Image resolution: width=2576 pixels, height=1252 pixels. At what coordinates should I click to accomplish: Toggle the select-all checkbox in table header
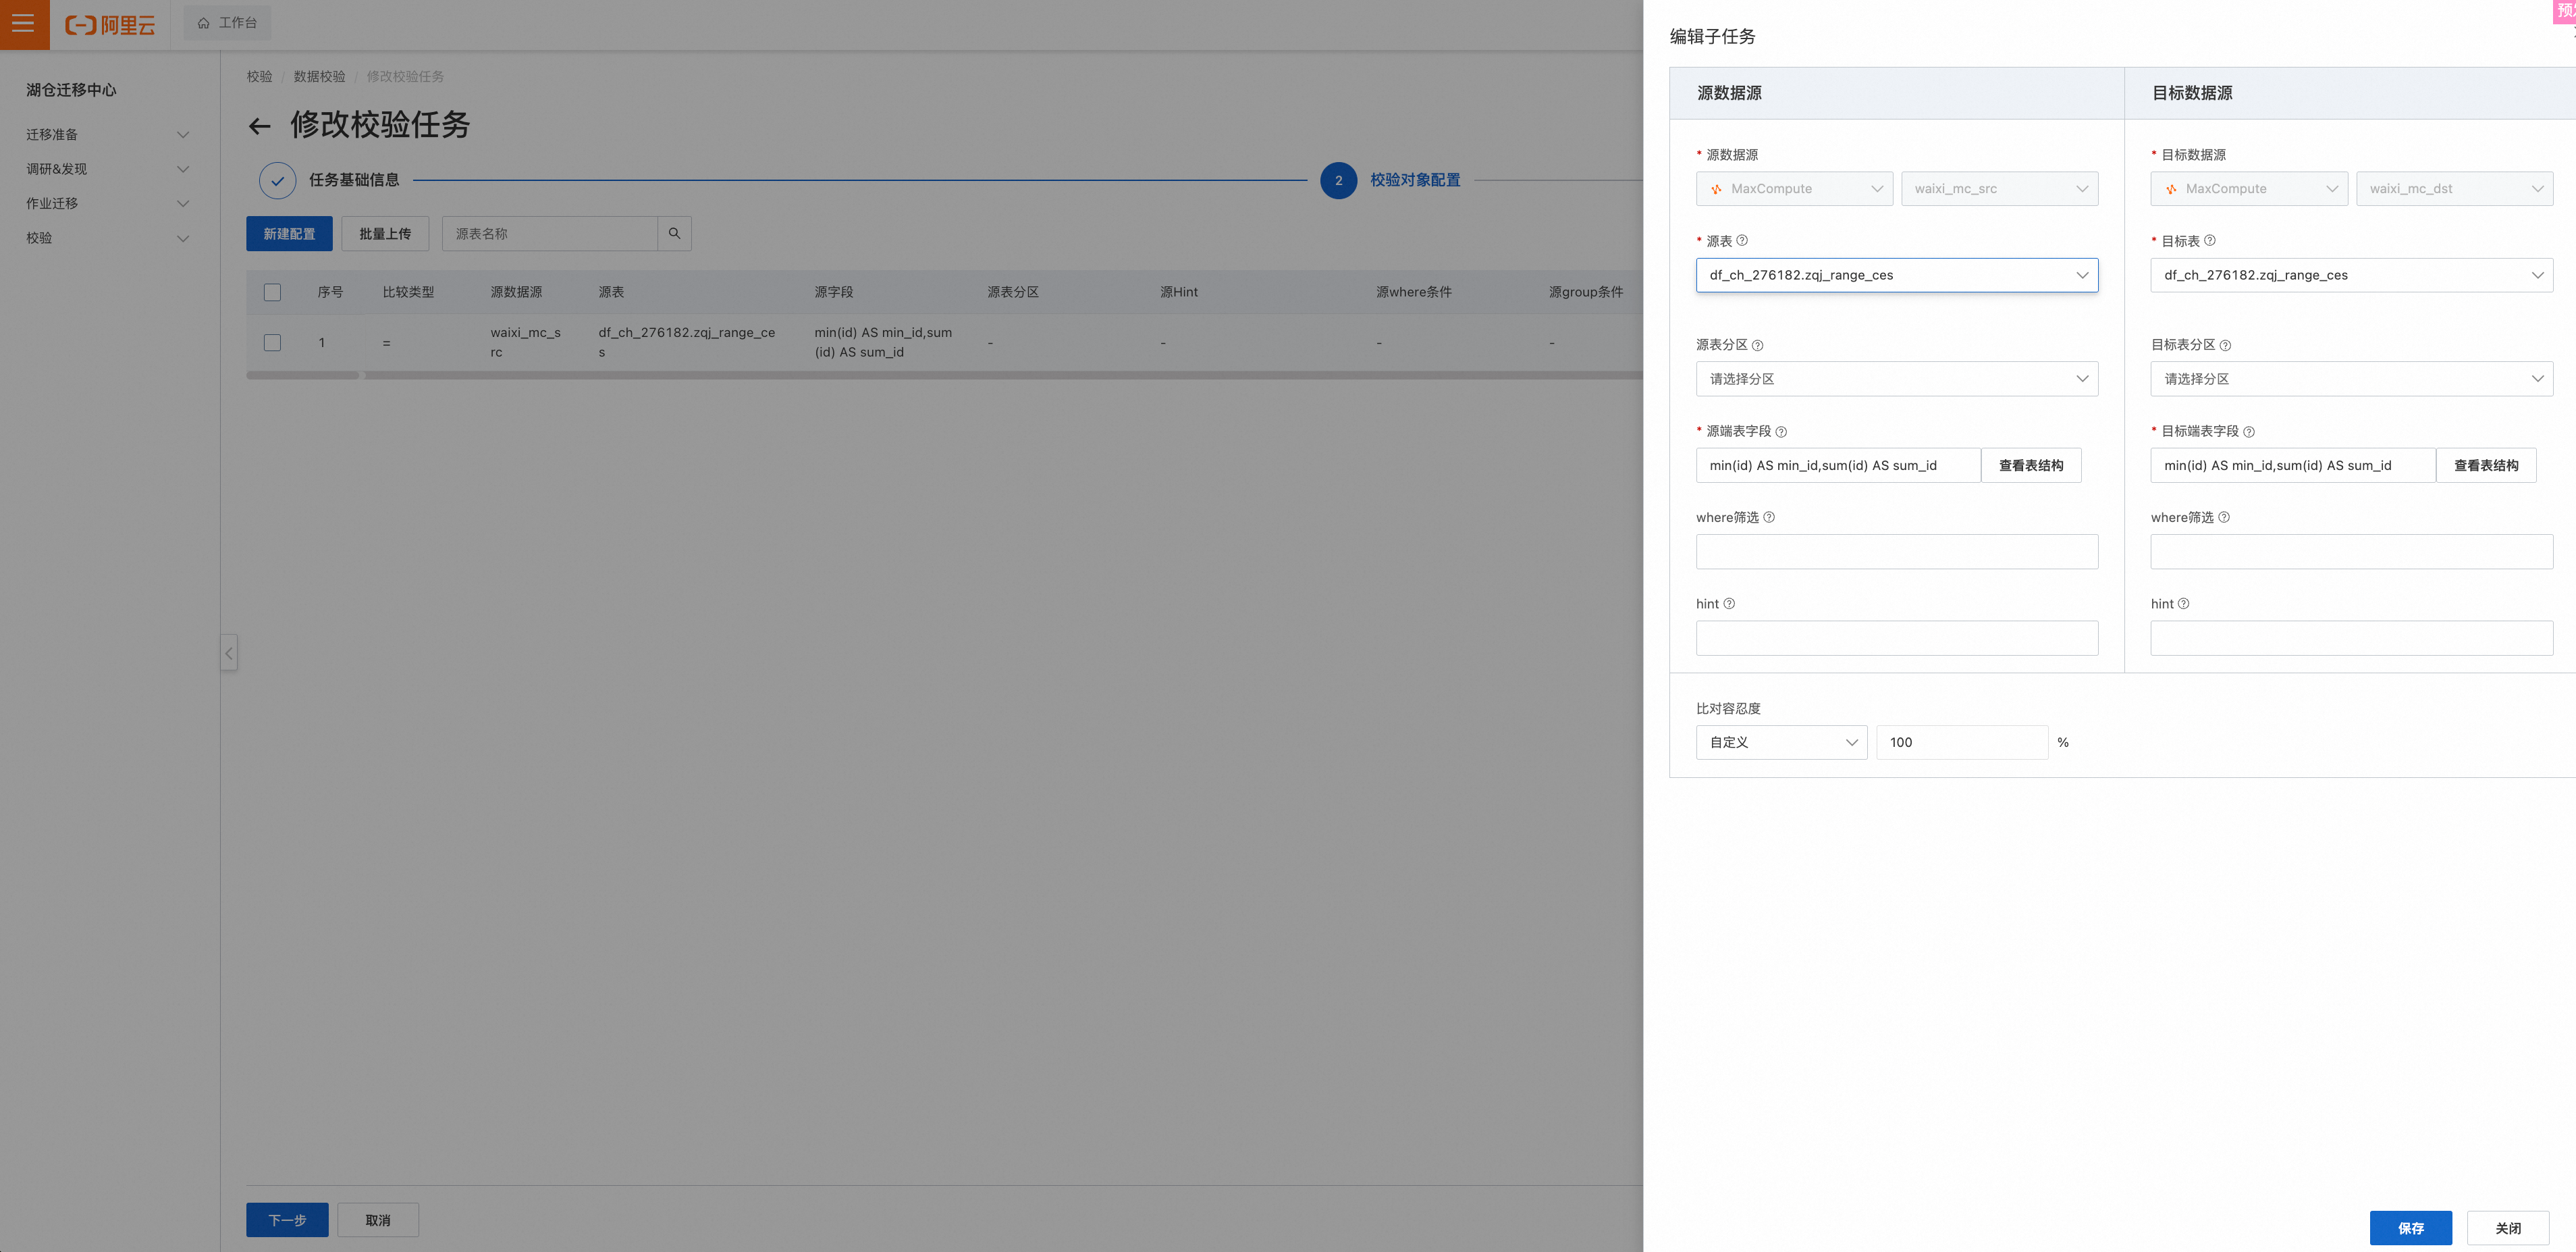[x=272, y=292]
